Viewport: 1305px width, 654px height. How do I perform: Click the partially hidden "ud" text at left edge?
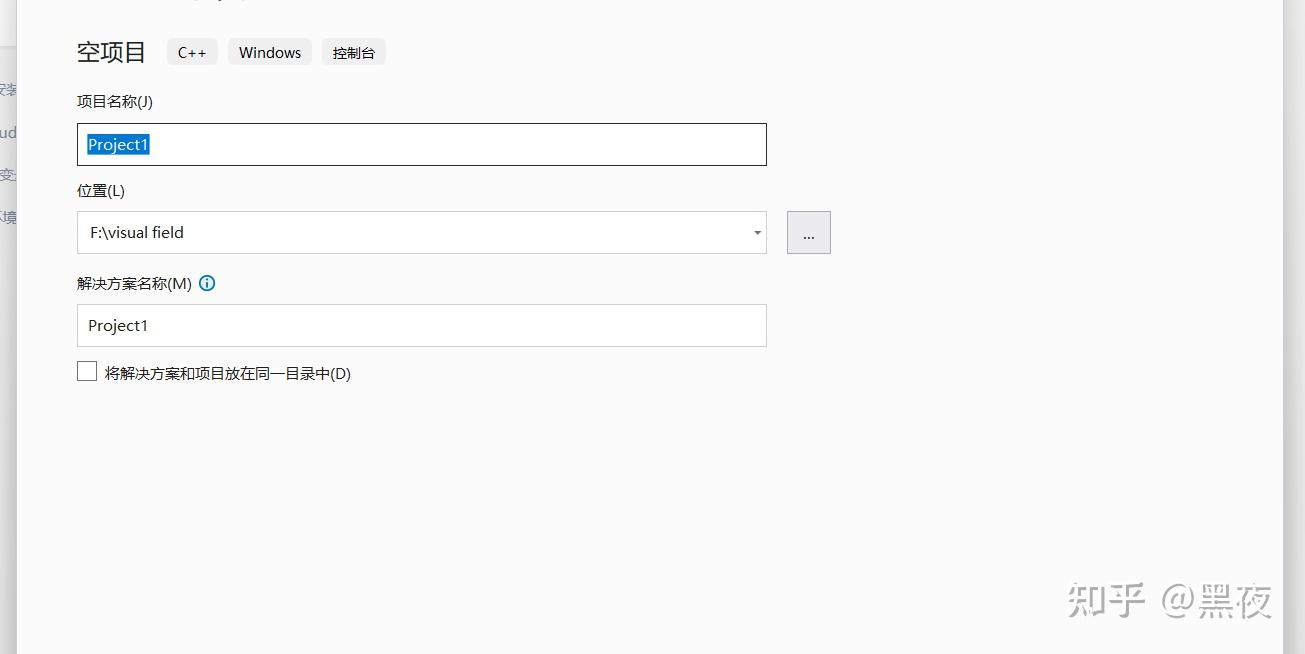pos(8,132)
